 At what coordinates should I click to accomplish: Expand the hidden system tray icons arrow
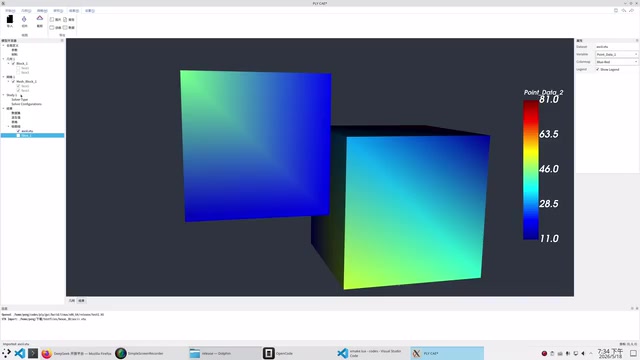pos(591,353)
